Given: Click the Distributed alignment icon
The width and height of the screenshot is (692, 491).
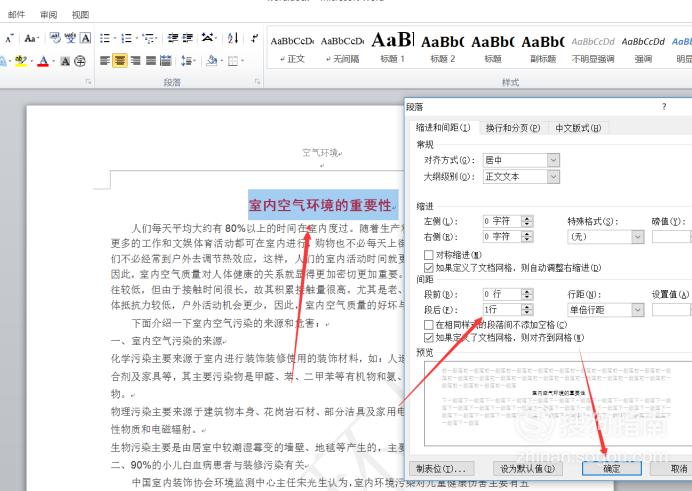Looking at the screenshot, I should pyautogui.click(x=165, y=60).
